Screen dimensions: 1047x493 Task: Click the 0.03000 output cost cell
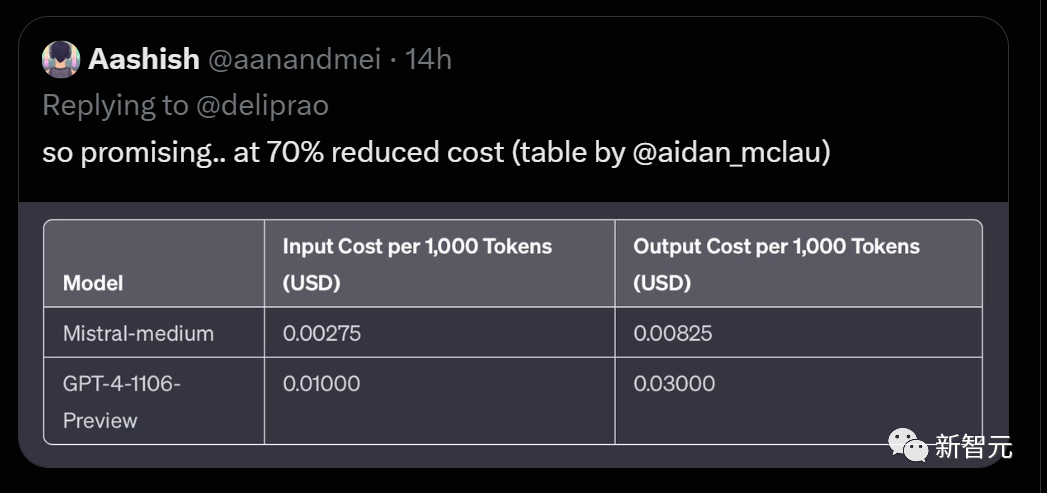tap(674, 383)
